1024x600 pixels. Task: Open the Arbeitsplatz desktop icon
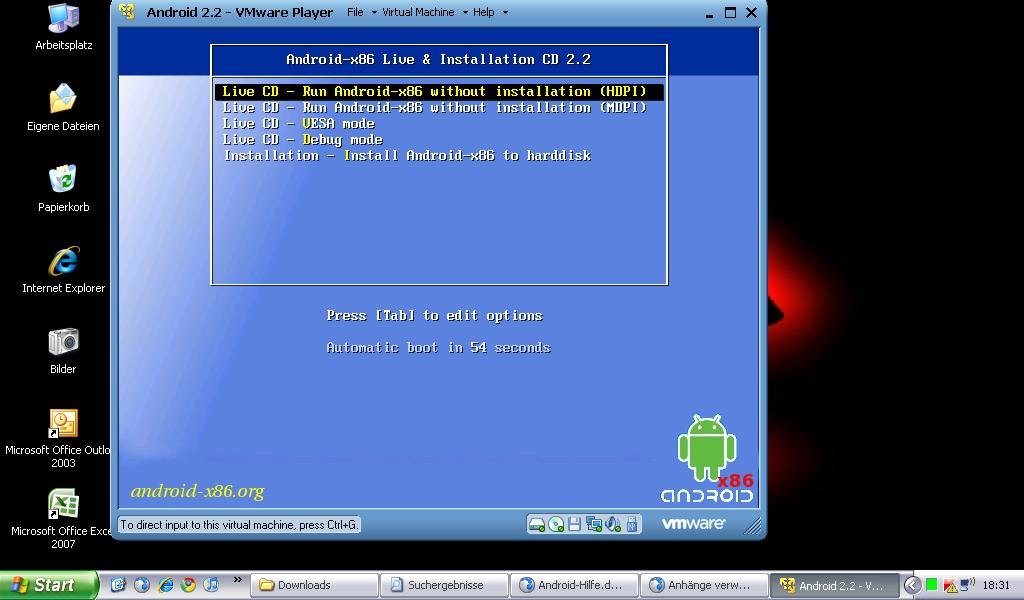(x=63, y=27)
